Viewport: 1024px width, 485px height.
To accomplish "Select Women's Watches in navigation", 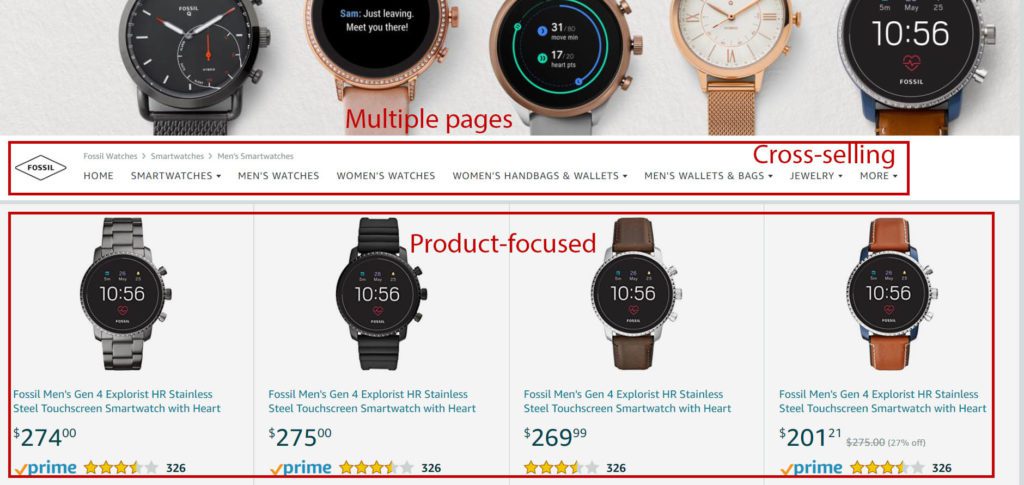I will tap(385, 176).
